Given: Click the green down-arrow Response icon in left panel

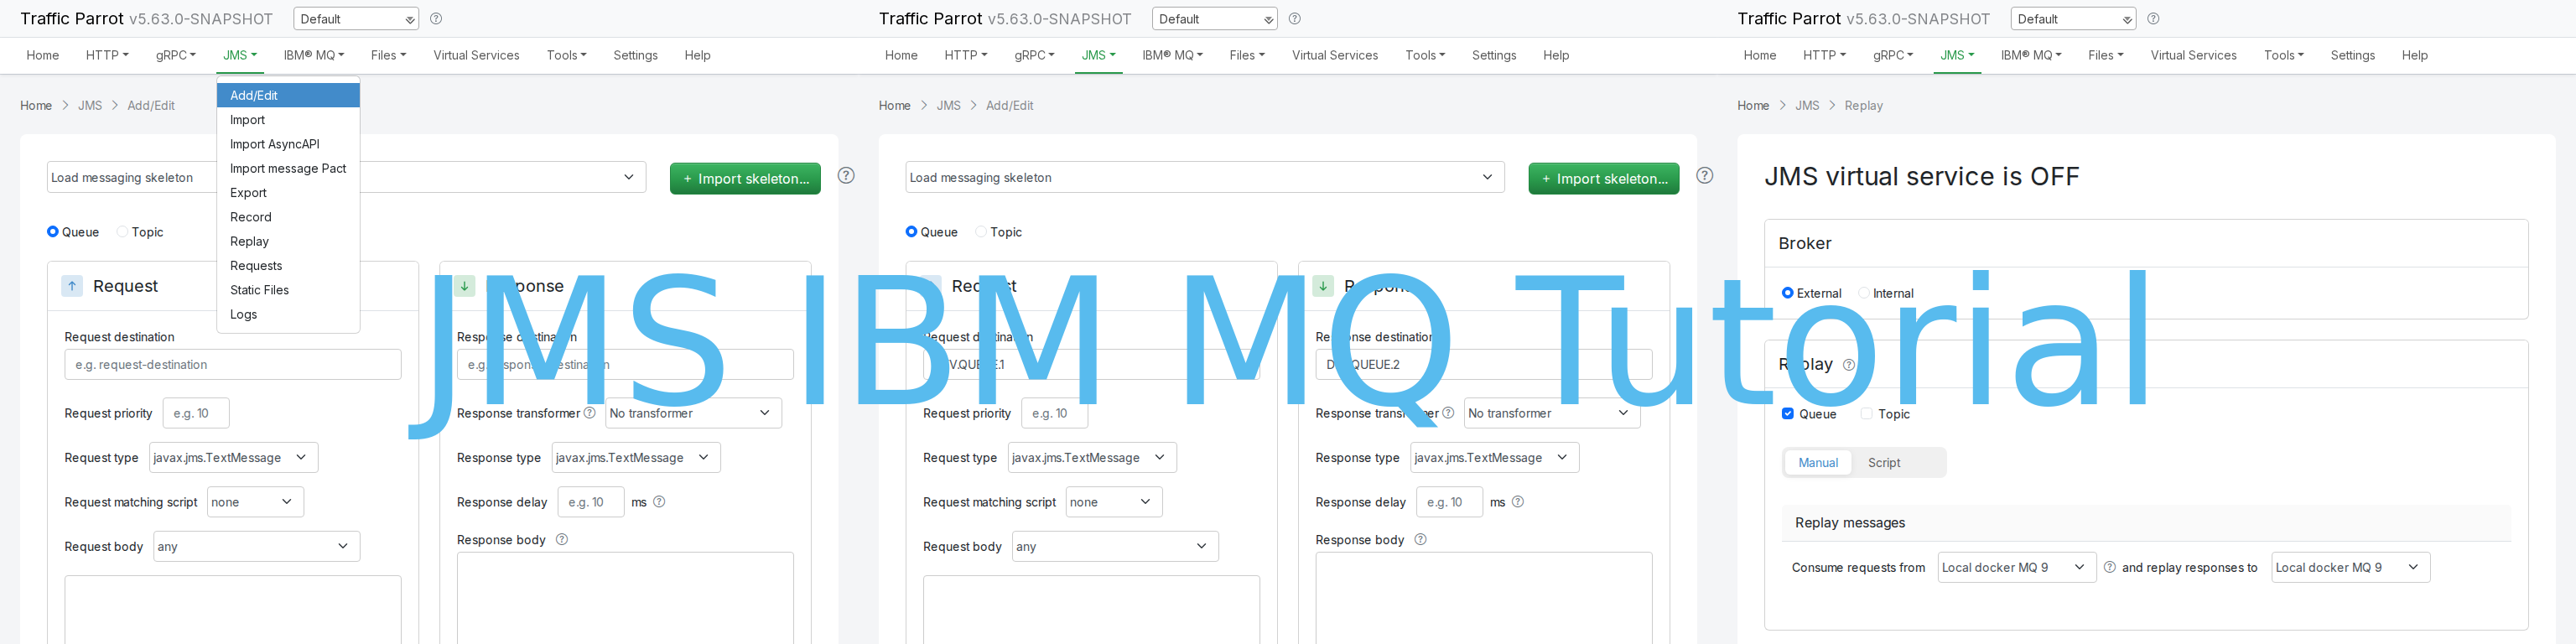Looking at the screenshot, I should point(465,286).
